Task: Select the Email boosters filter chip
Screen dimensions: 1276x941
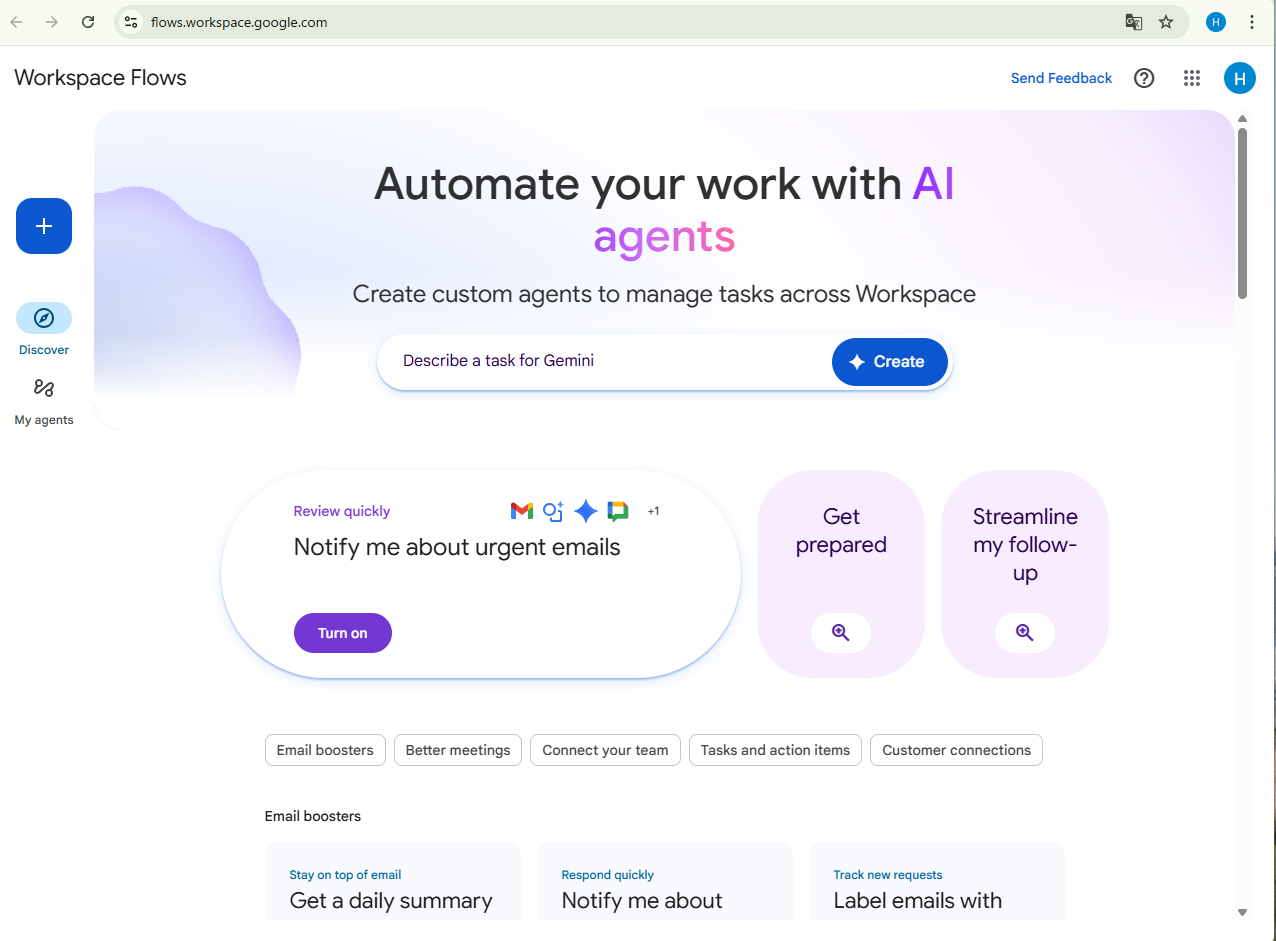Action: click(x=325, y=750)
